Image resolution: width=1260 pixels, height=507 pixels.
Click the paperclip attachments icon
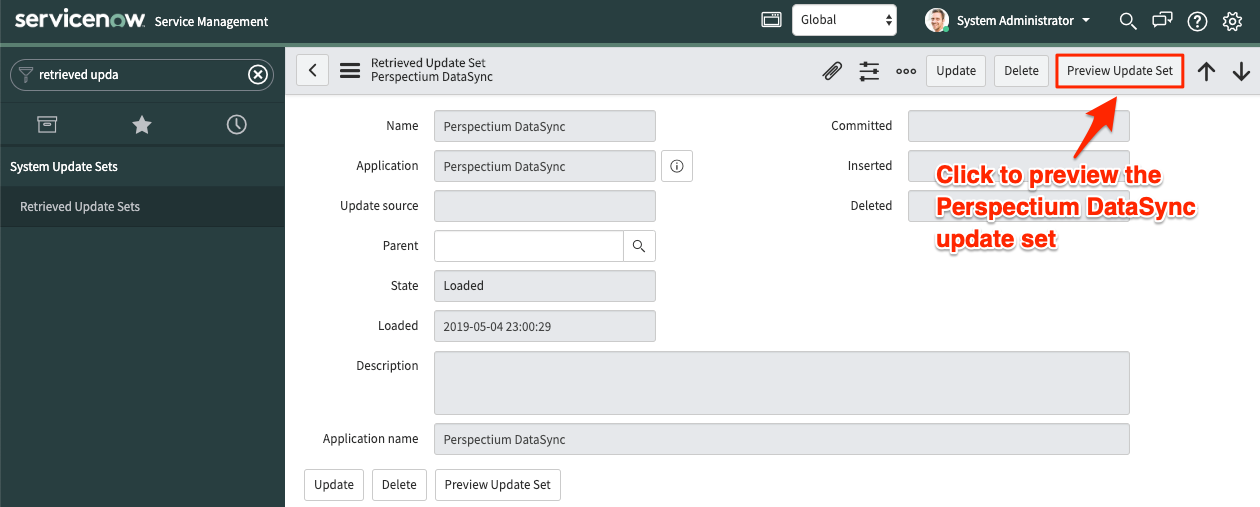point(832,71)
